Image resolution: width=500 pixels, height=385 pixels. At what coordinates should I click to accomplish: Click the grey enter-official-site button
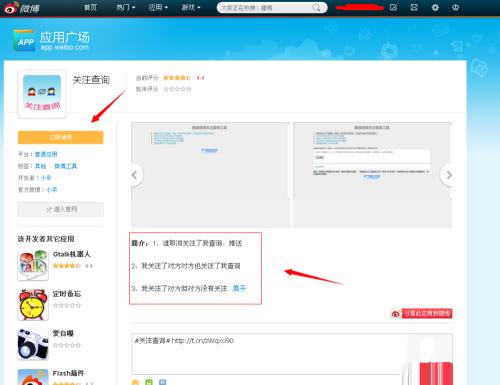(61, 209)
